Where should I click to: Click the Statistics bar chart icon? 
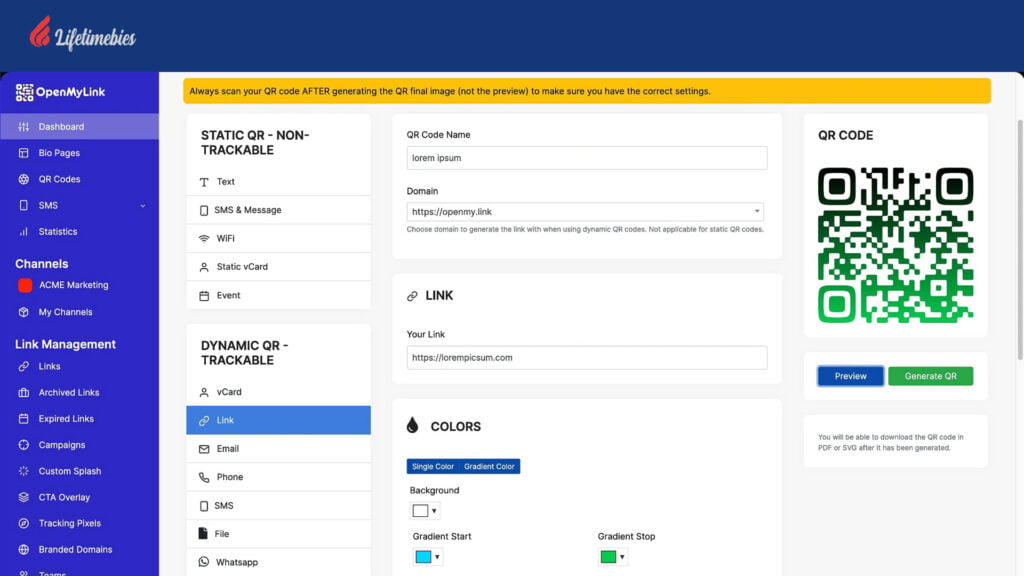pyautogui.click(x=24, y=231)
